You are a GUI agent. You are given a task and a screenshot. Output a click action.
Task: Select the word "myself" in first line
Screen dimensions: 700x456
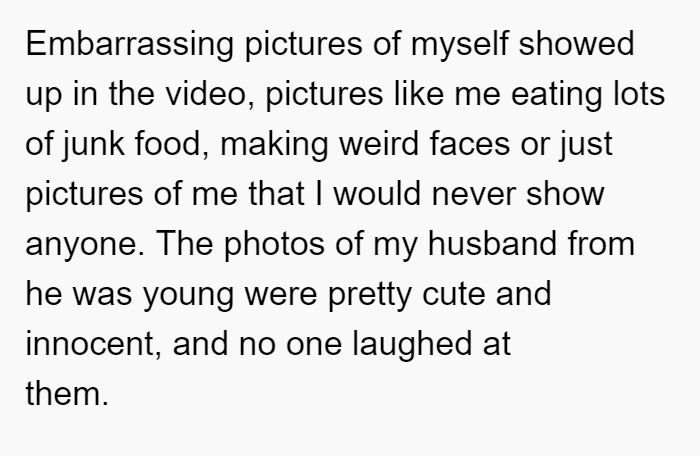pyautogui.click(x=459, y=45)
